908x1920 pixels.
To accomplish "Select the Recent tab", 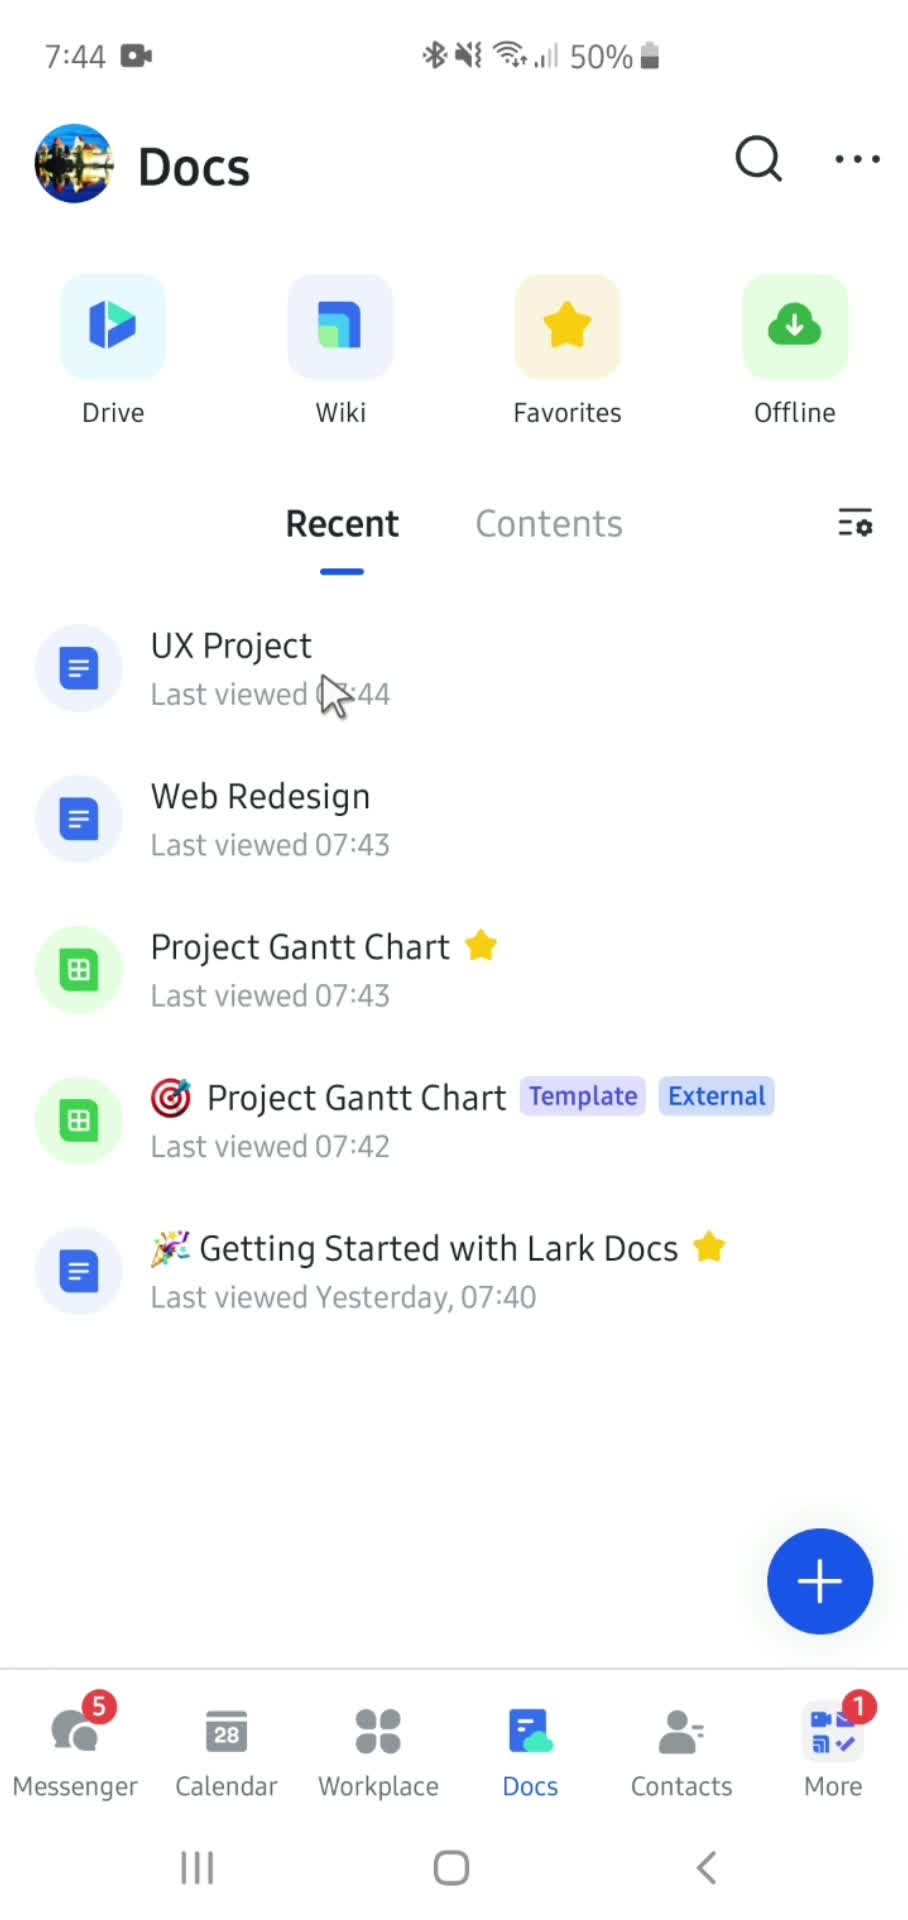I will (x=342, y=524).
